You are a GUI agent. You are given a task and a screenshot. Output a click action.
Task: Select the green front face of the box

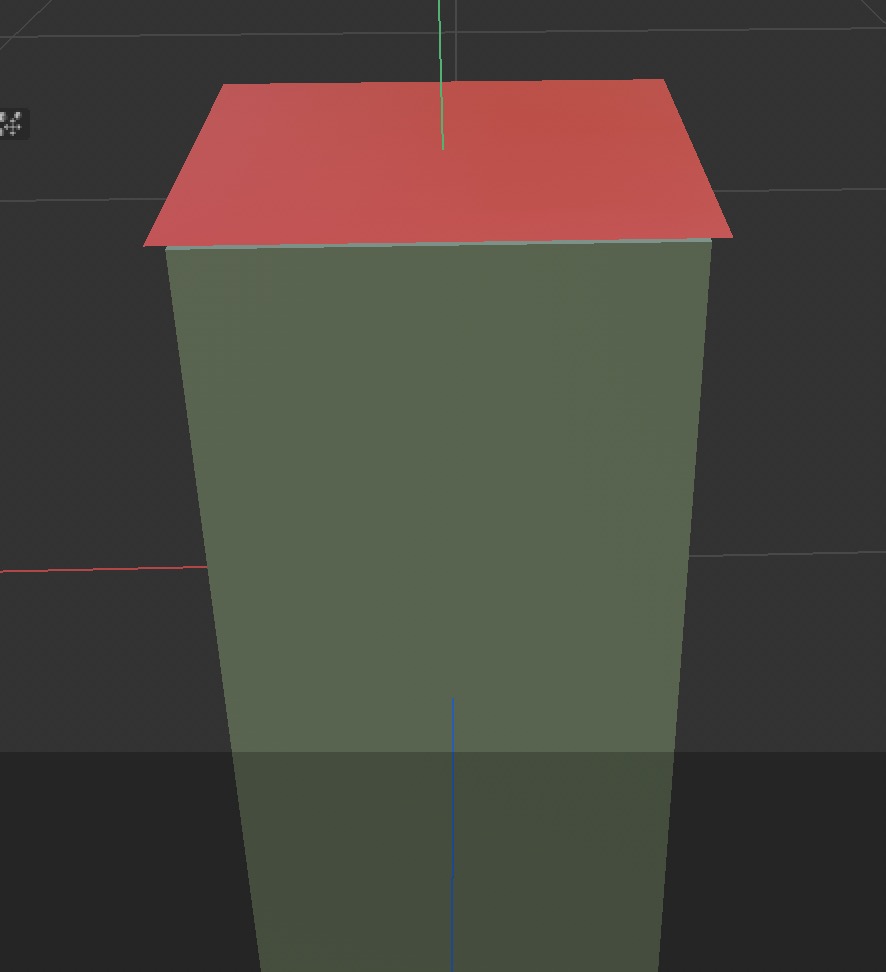(440, 480)
